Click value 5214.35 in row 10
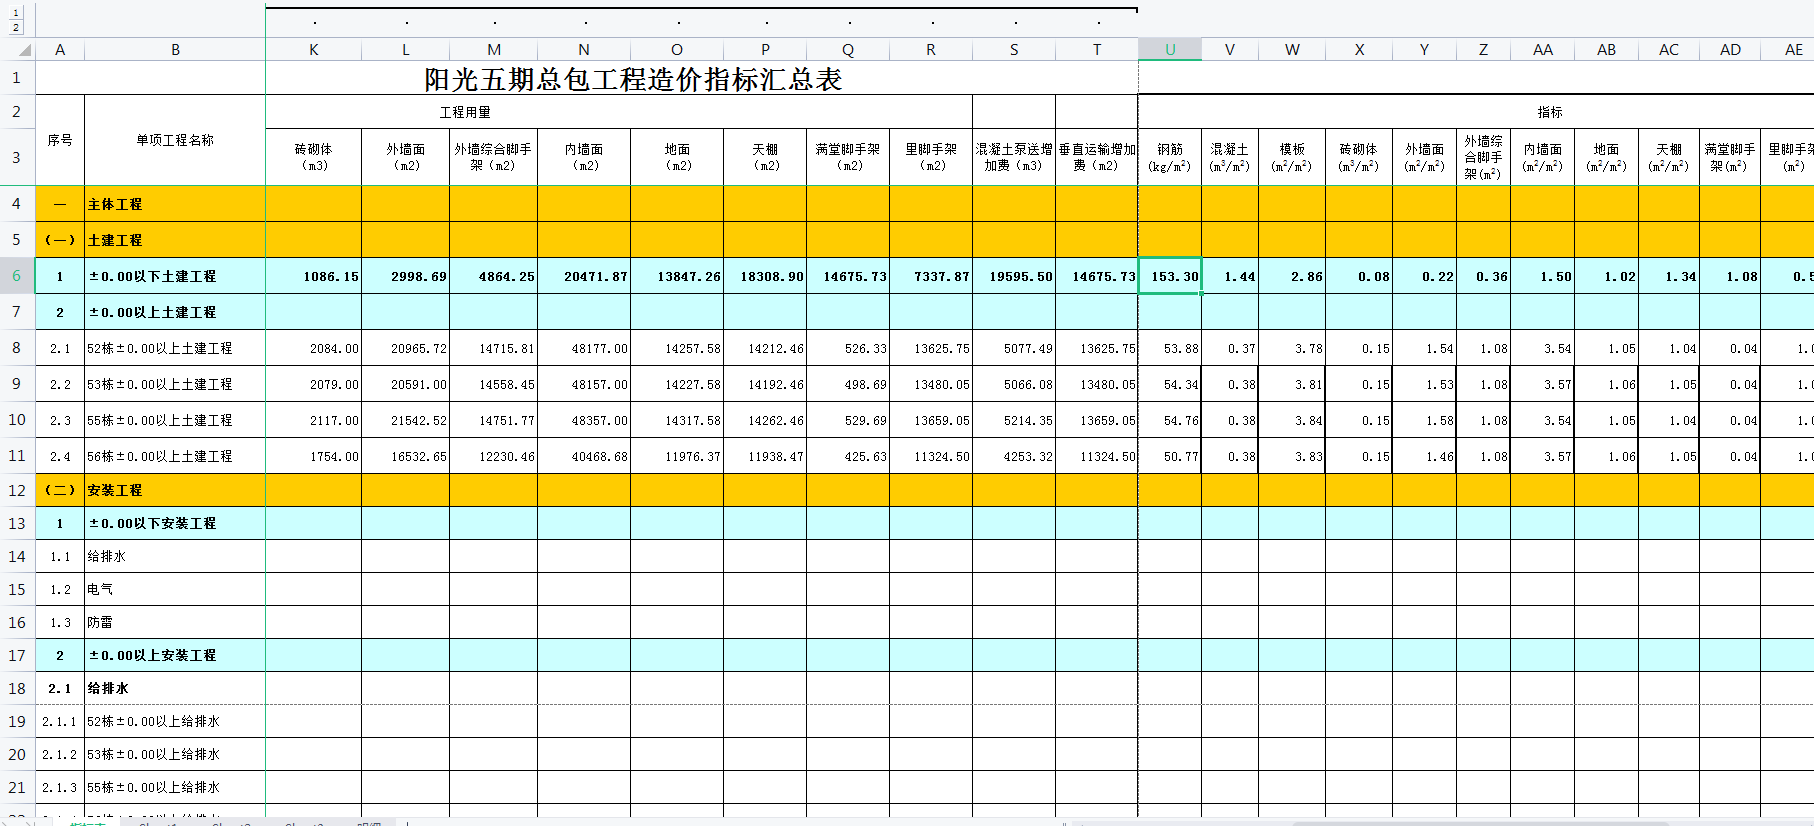1814x826 pixels. click(x=1028, y=420)
